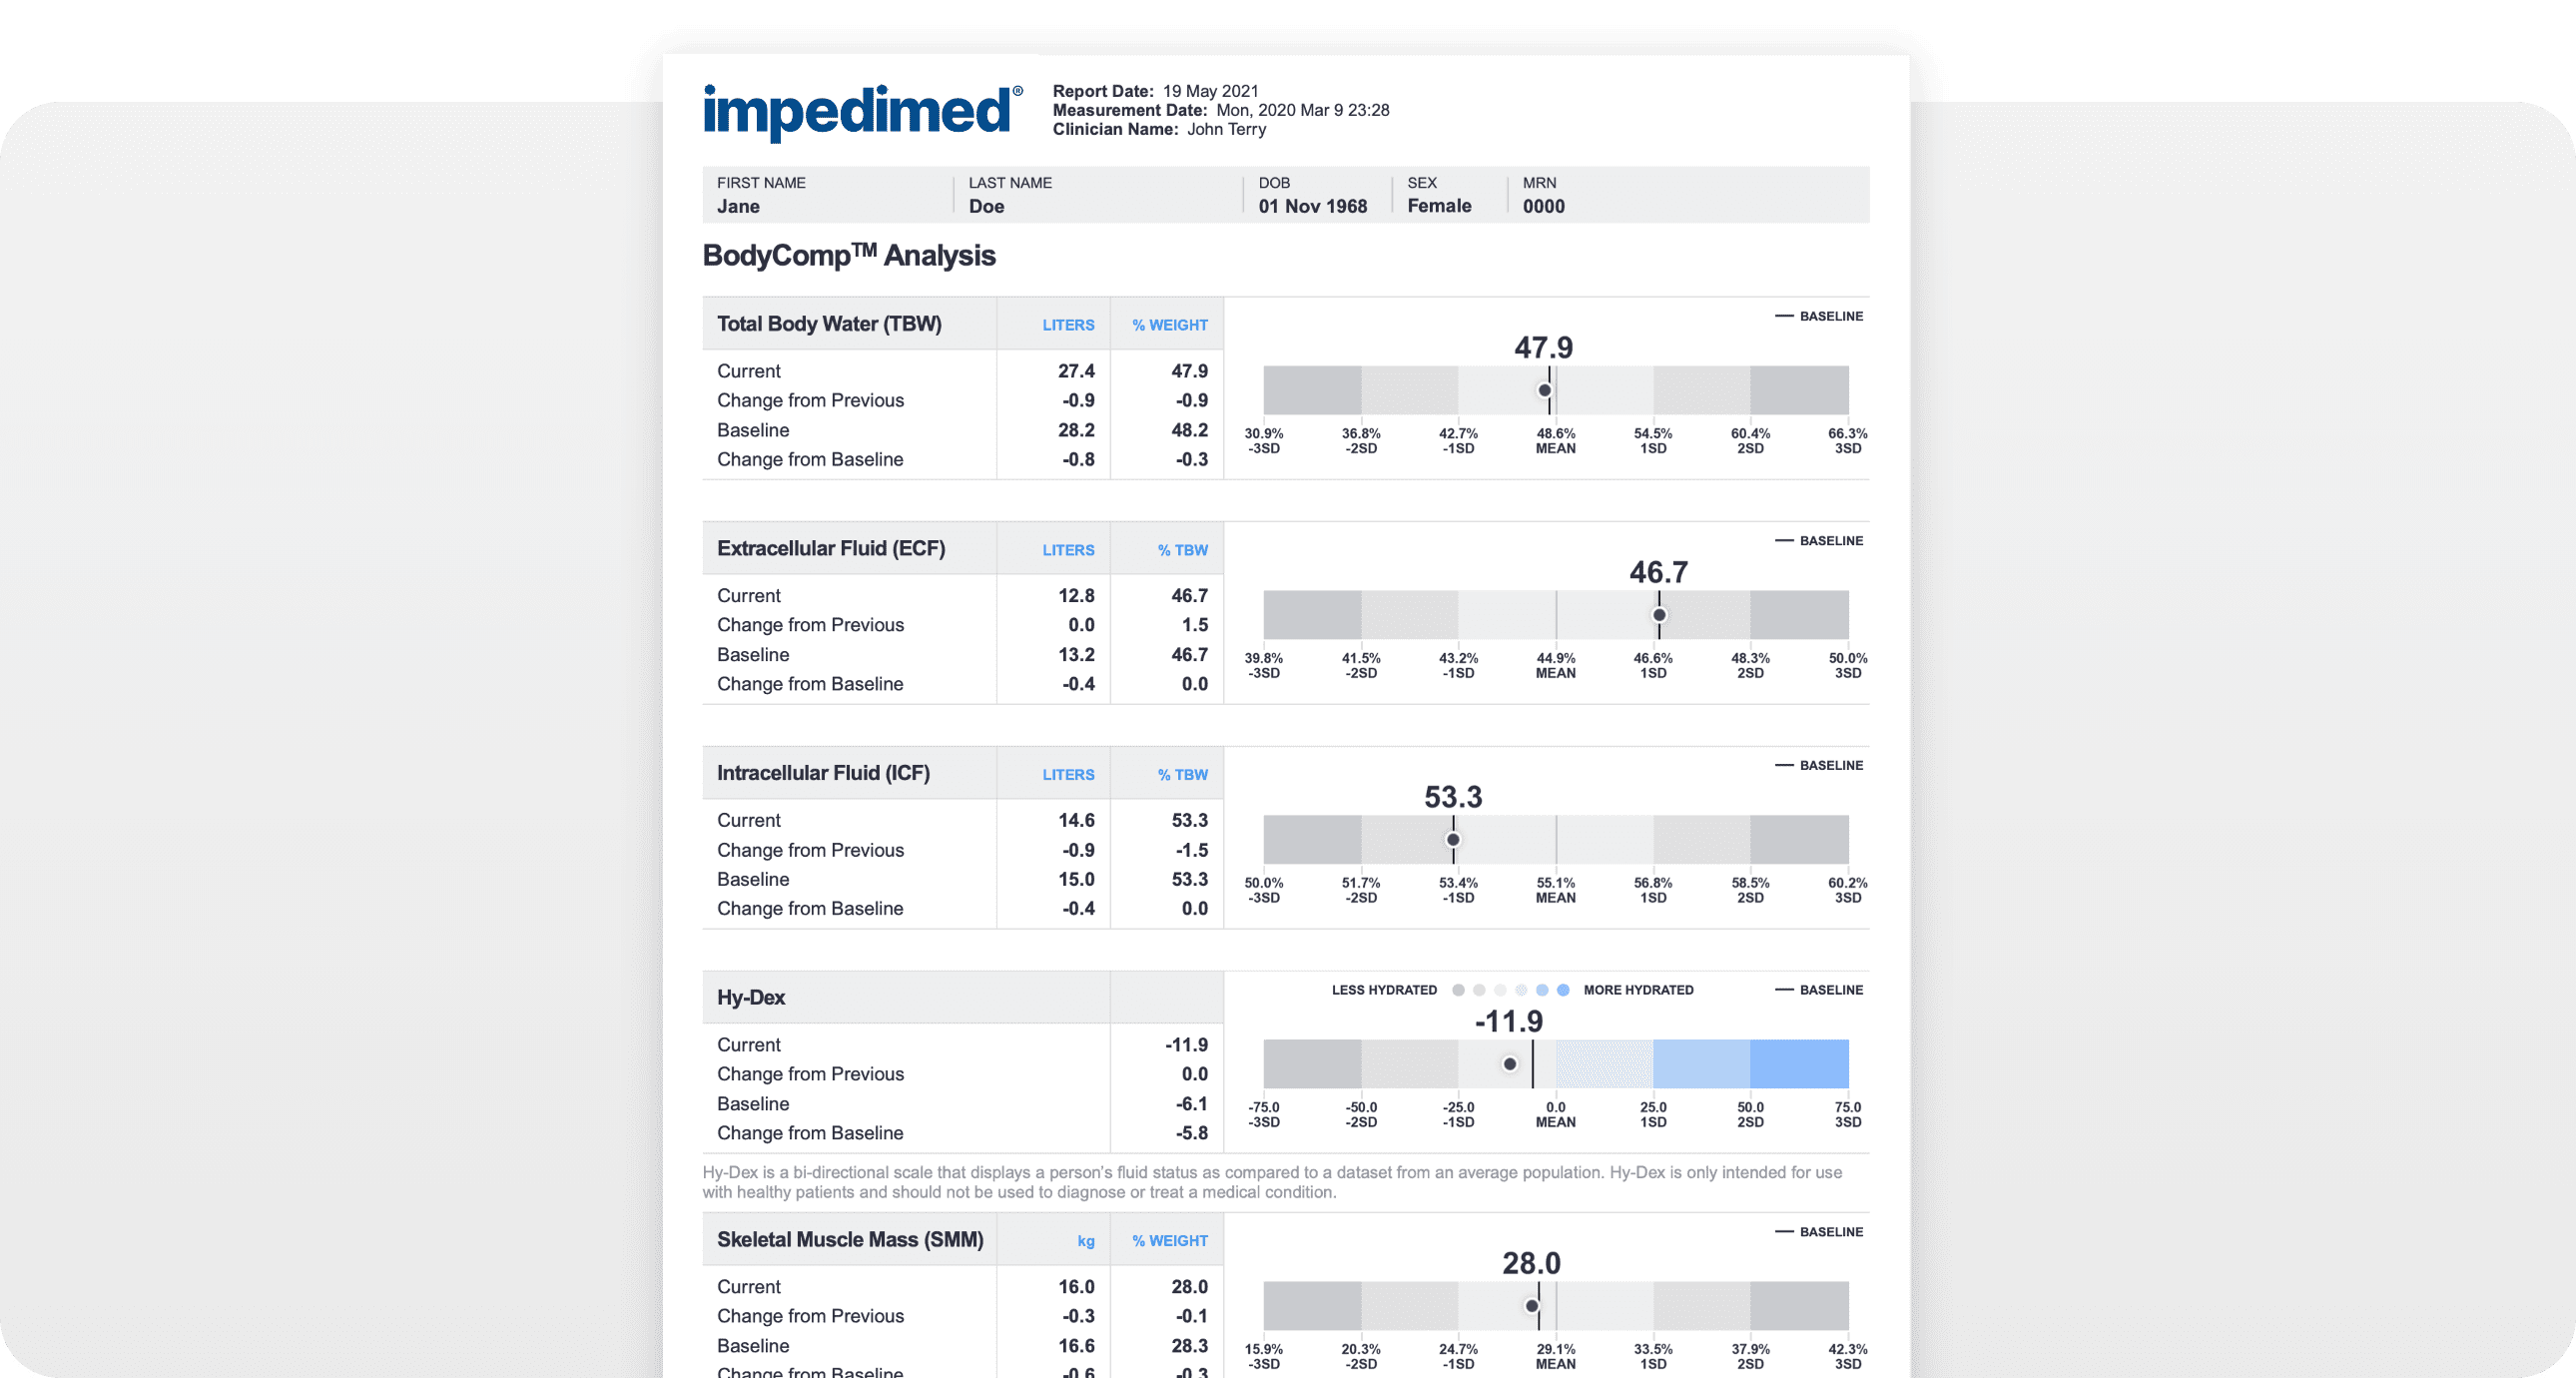Click '60.2% 3SD' label on ICF chart
Screen dimensions: 2576x1378
coord(1847,890)
